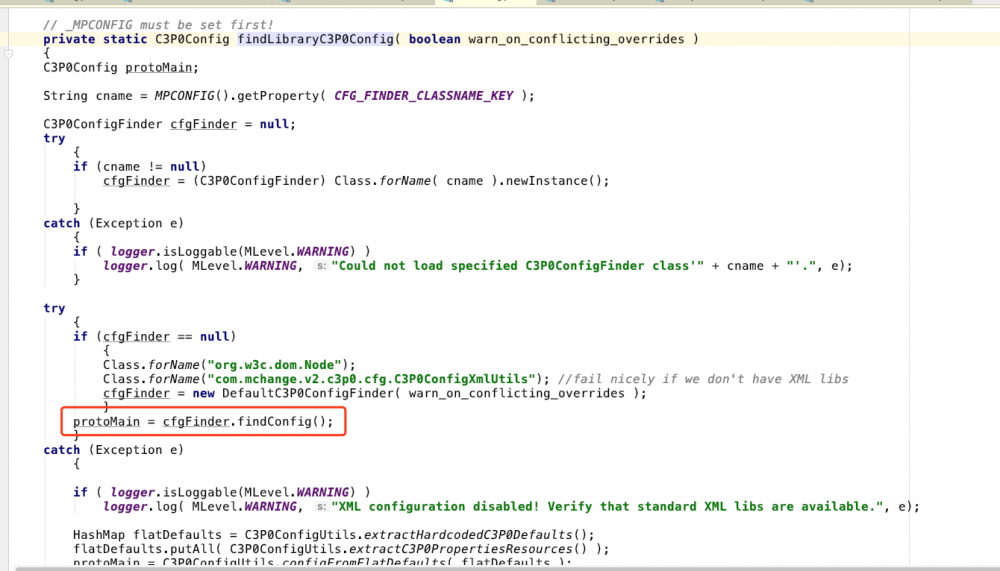Click the MPCONFIG() method call

pos(191,96)
